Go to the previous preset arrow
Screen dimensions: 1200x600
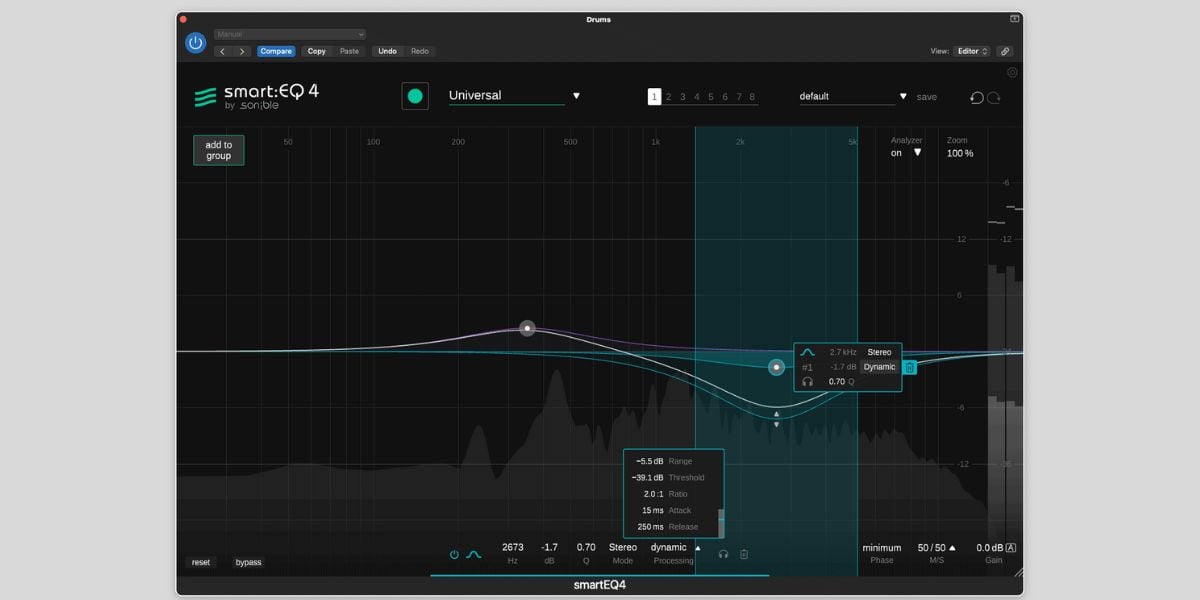coord(223,51)
